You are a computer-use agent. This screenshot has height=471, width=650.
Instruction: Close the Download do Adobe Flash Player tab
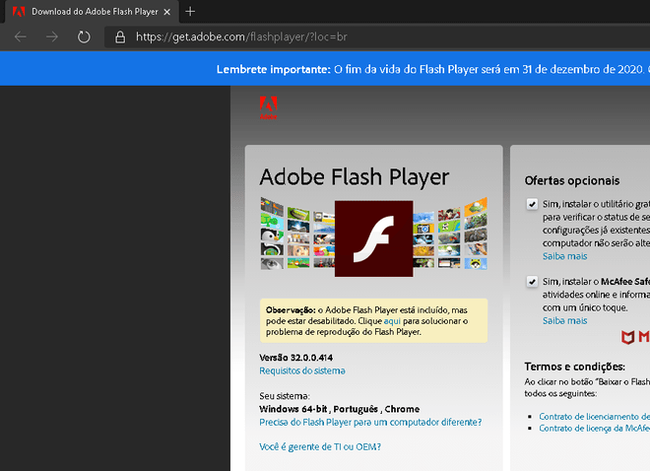[x=167, y=12]
